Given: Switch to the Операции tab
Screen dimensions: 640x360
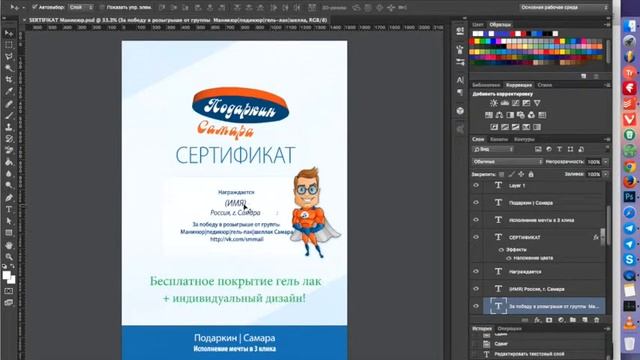Looking at the screenshot, I should (509, 328).
